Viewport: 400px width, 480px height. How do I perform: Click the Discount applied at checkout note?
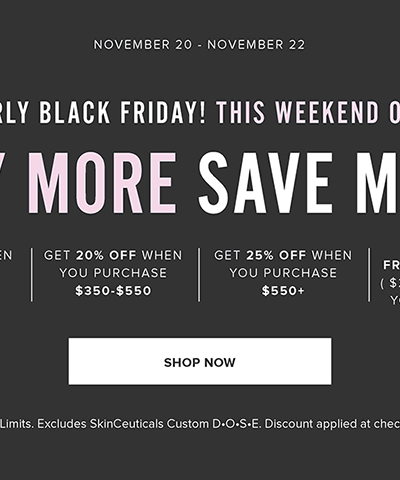(332, 424)
